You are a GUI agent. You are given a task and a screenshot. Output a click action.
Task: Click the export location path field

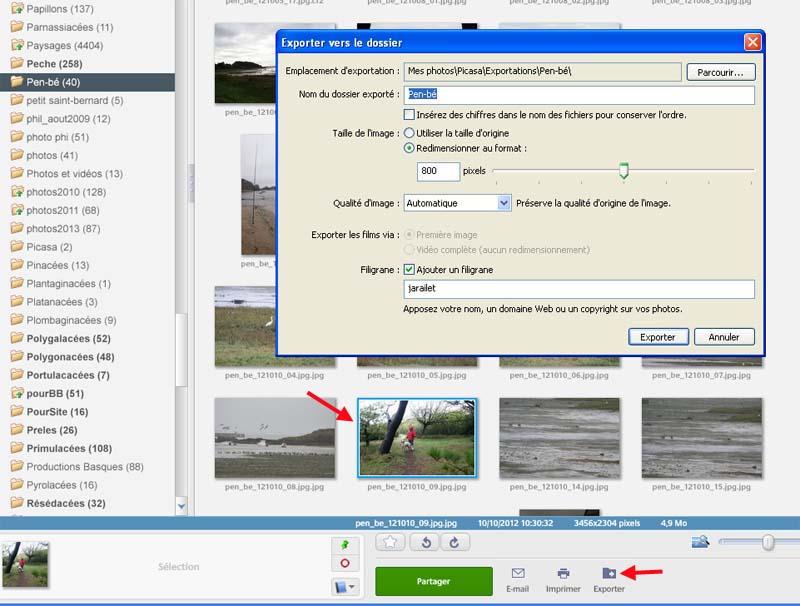(542, 71)
